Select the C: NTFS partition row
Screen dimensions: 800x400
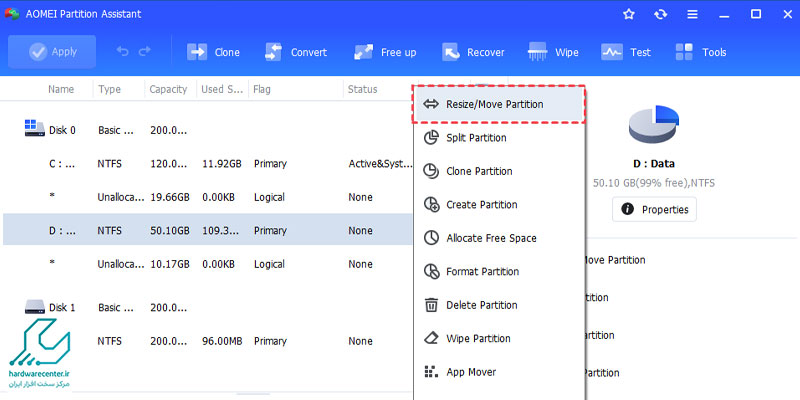pyautogui.click(x=200, y=163)
